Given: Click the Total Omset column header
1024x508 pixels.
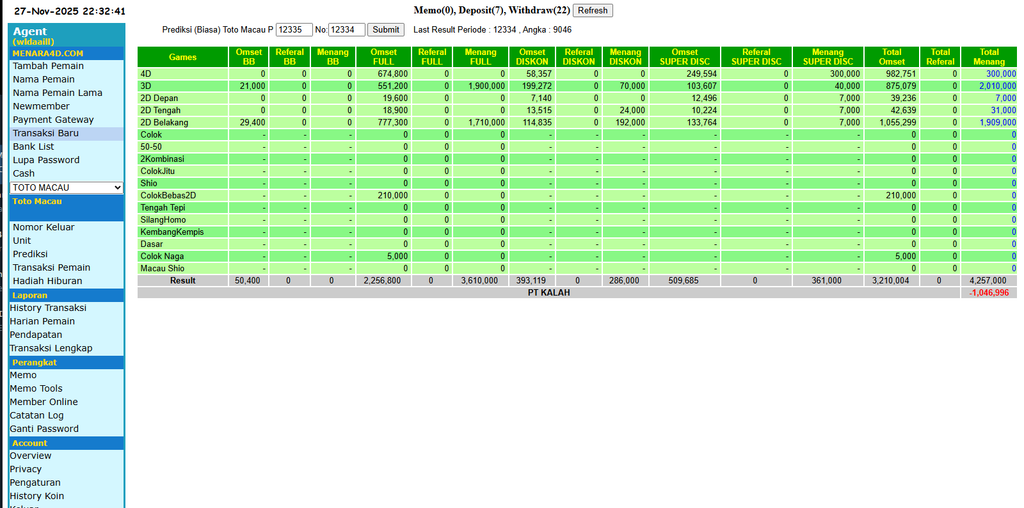Looking at the screenshot, I should tap(891, 57).
